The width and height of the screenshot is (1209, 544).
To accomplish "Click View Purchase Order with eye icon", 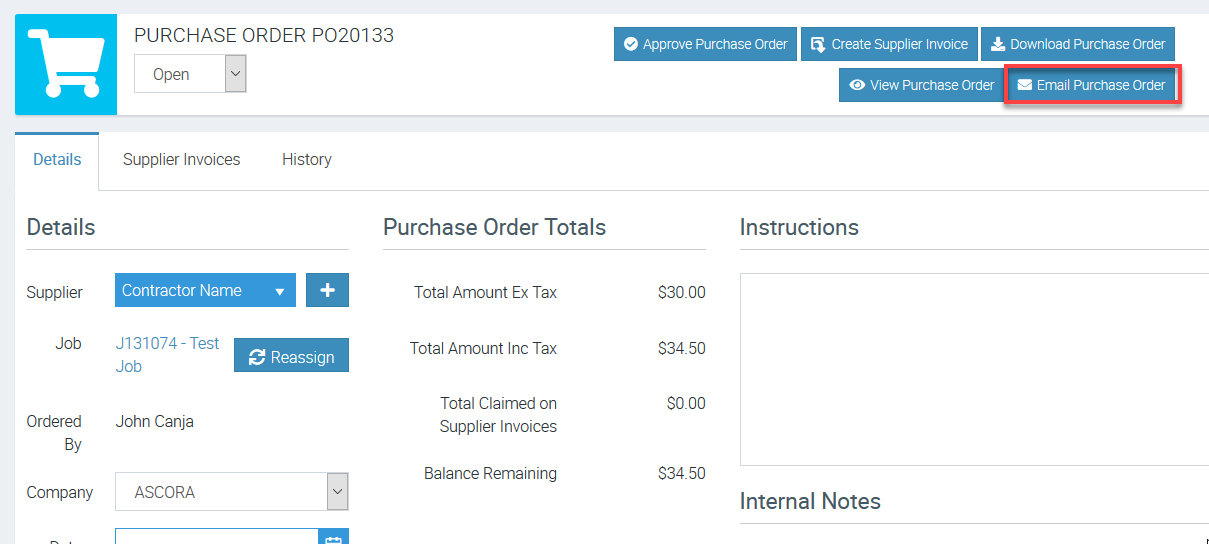I will pos(920,85).
